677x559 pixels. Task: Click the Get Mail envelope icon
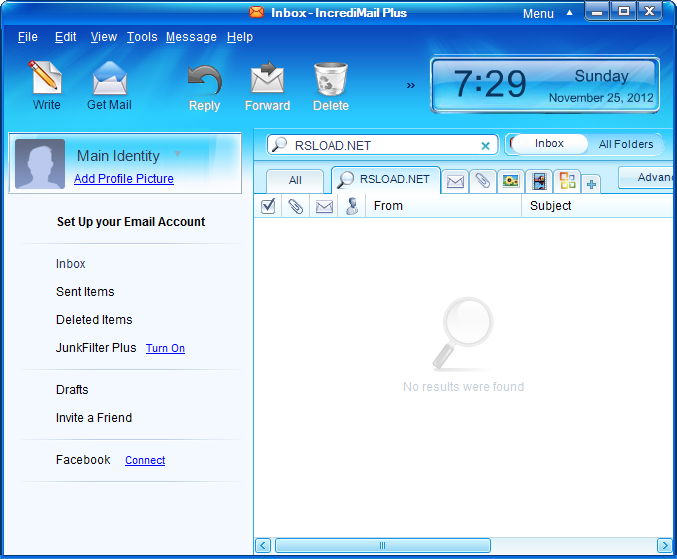pos(110,78)
